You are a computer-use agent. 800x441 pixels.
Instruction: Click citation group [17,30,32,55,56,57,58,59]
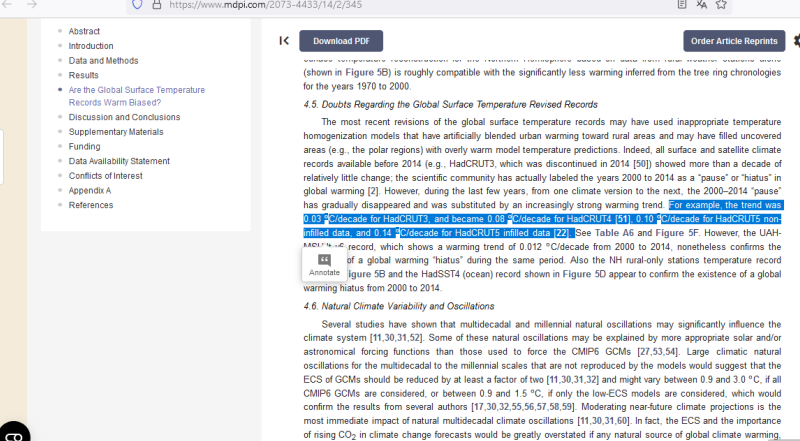click(523, 407)
